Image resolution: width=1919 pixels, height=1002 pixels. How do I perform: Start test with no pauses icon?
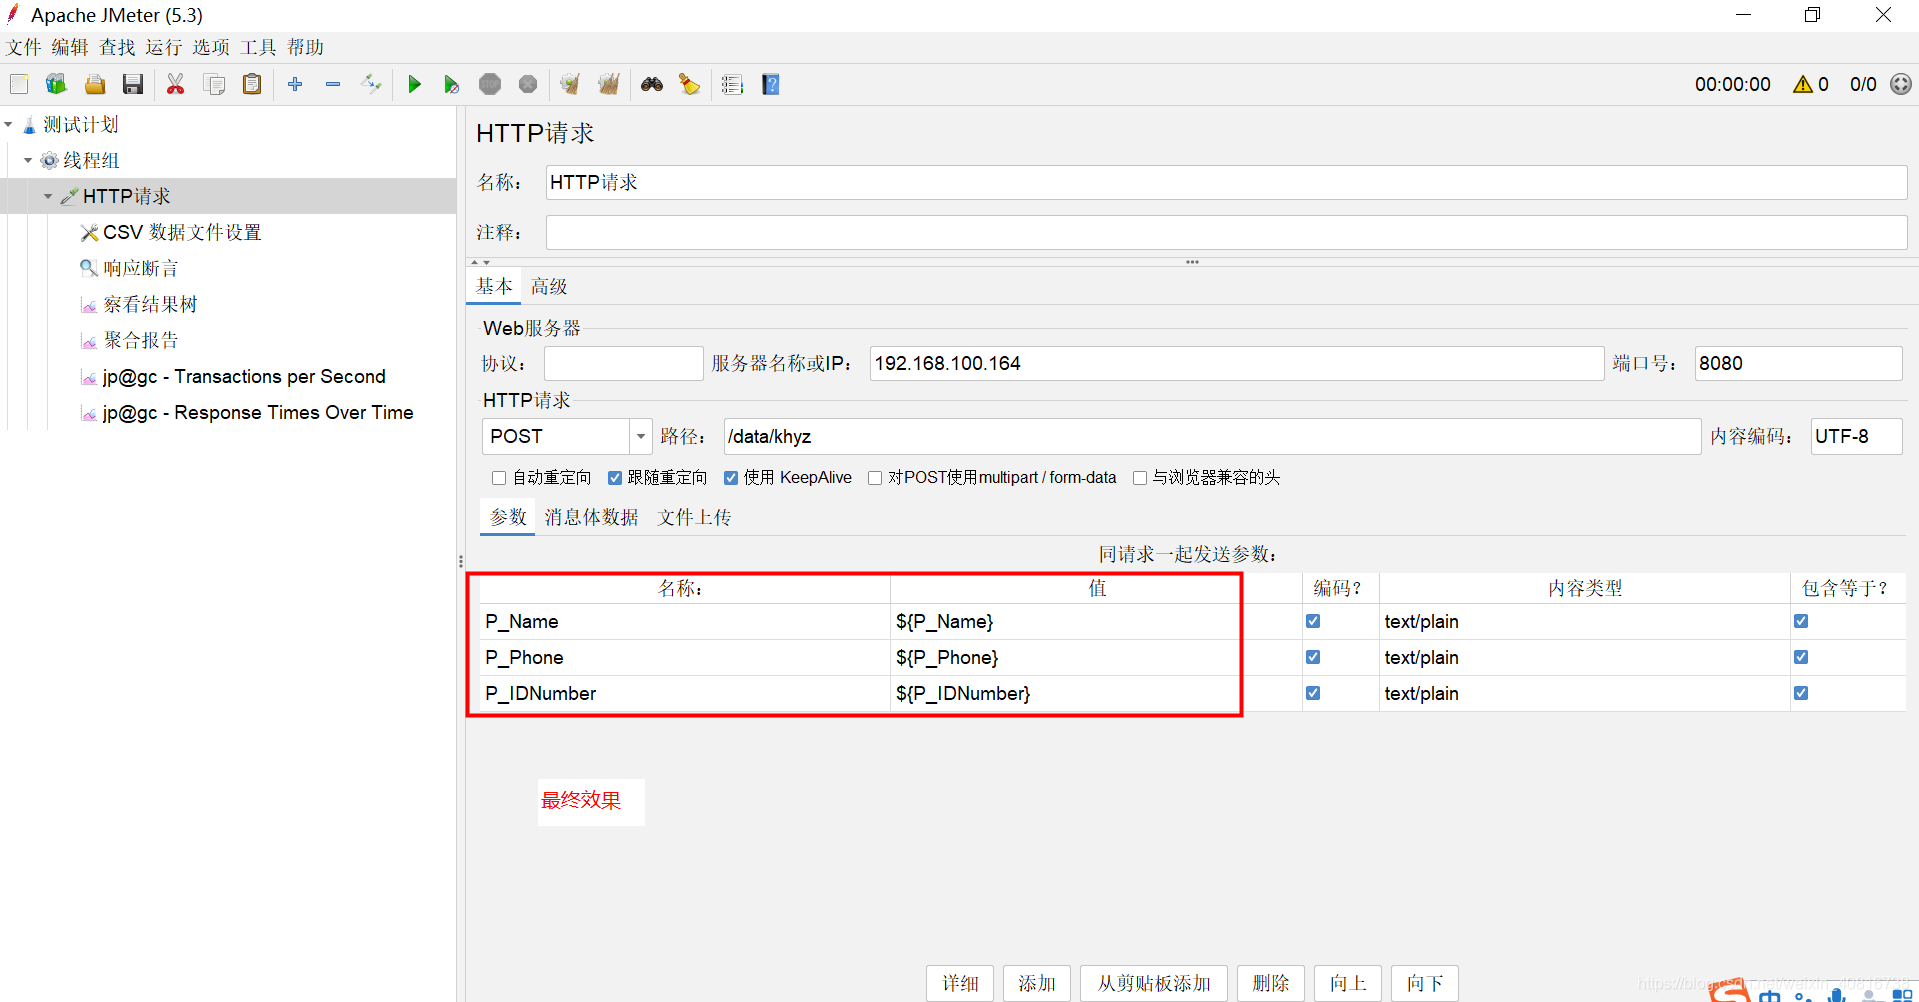tap(452, 85)
